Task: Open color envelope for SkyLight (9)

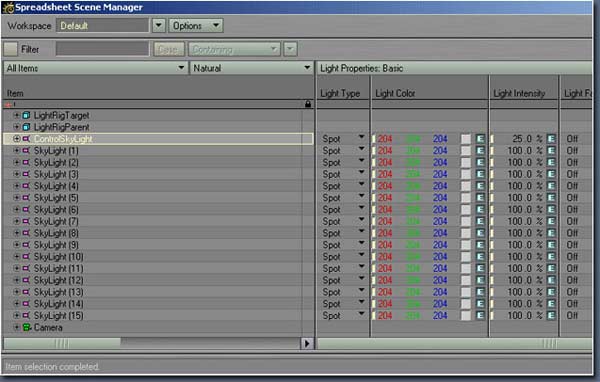Action: (480, 245)
